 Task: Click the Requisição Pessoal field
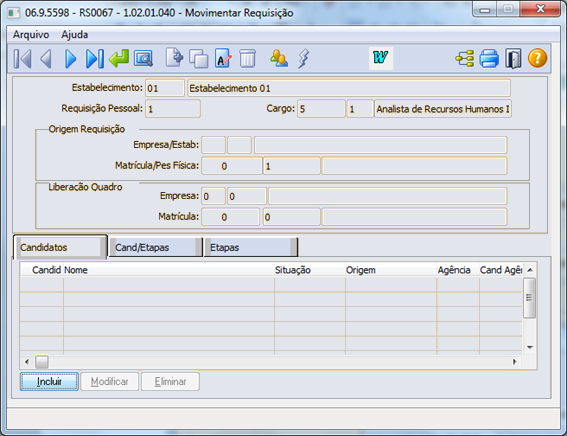(173, 109)
